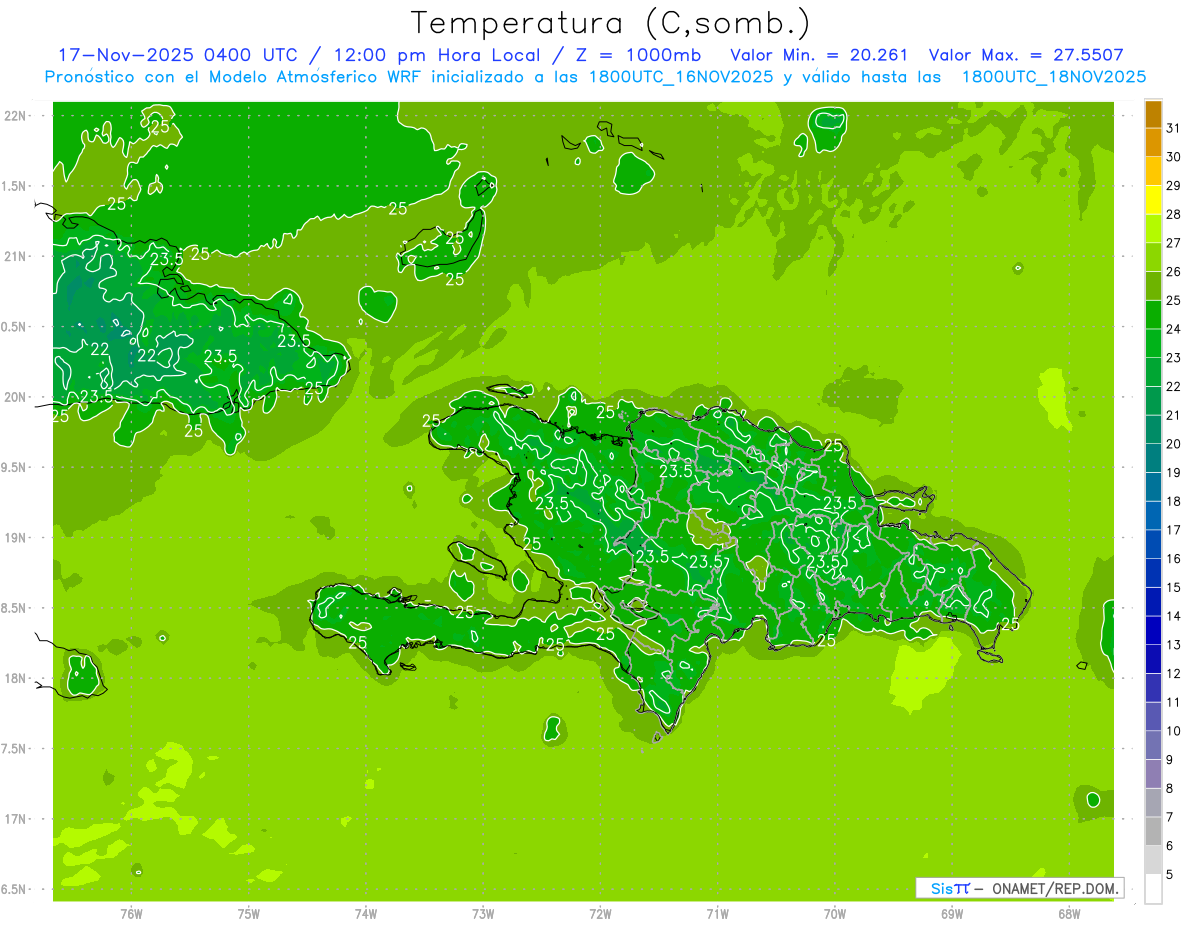Click the color scale label '15'
The height and width of the screenshot is (927, 1200).
point(1173,587)
